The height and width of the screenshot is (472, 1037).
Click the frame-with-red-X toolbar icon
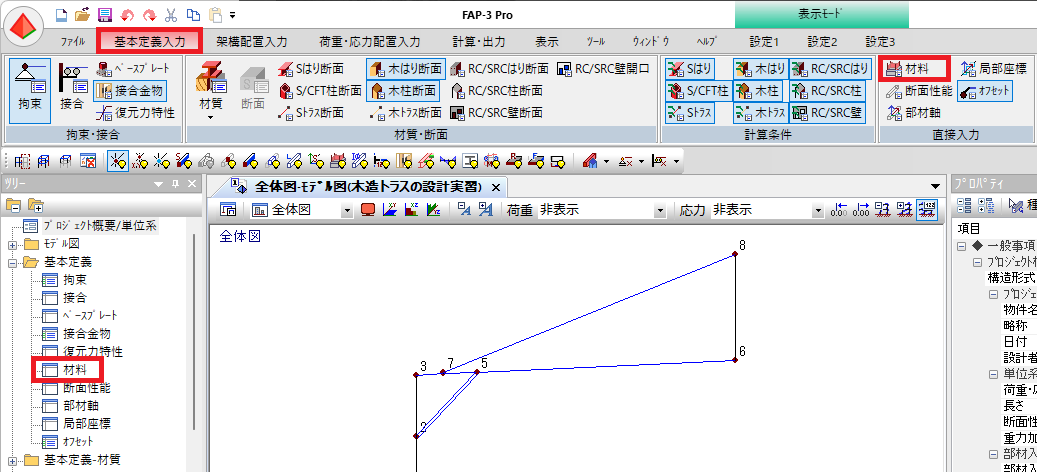(x=87, y=161)
